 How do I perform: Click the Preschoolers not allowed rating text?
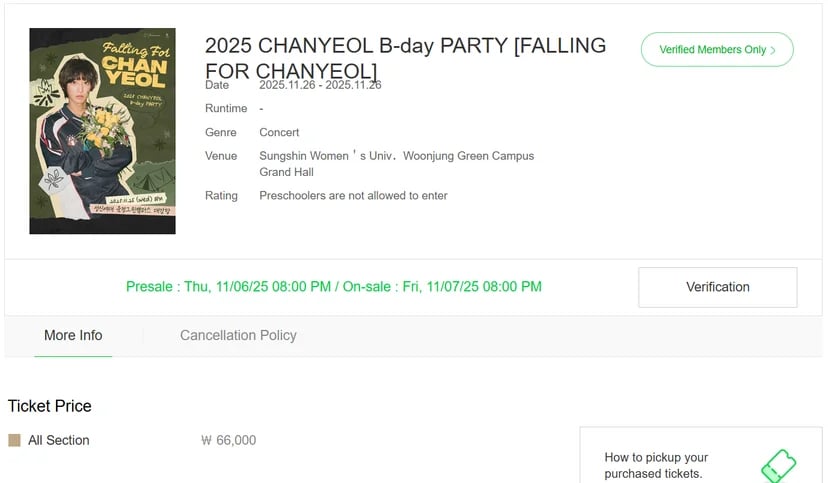coord(353,196)
